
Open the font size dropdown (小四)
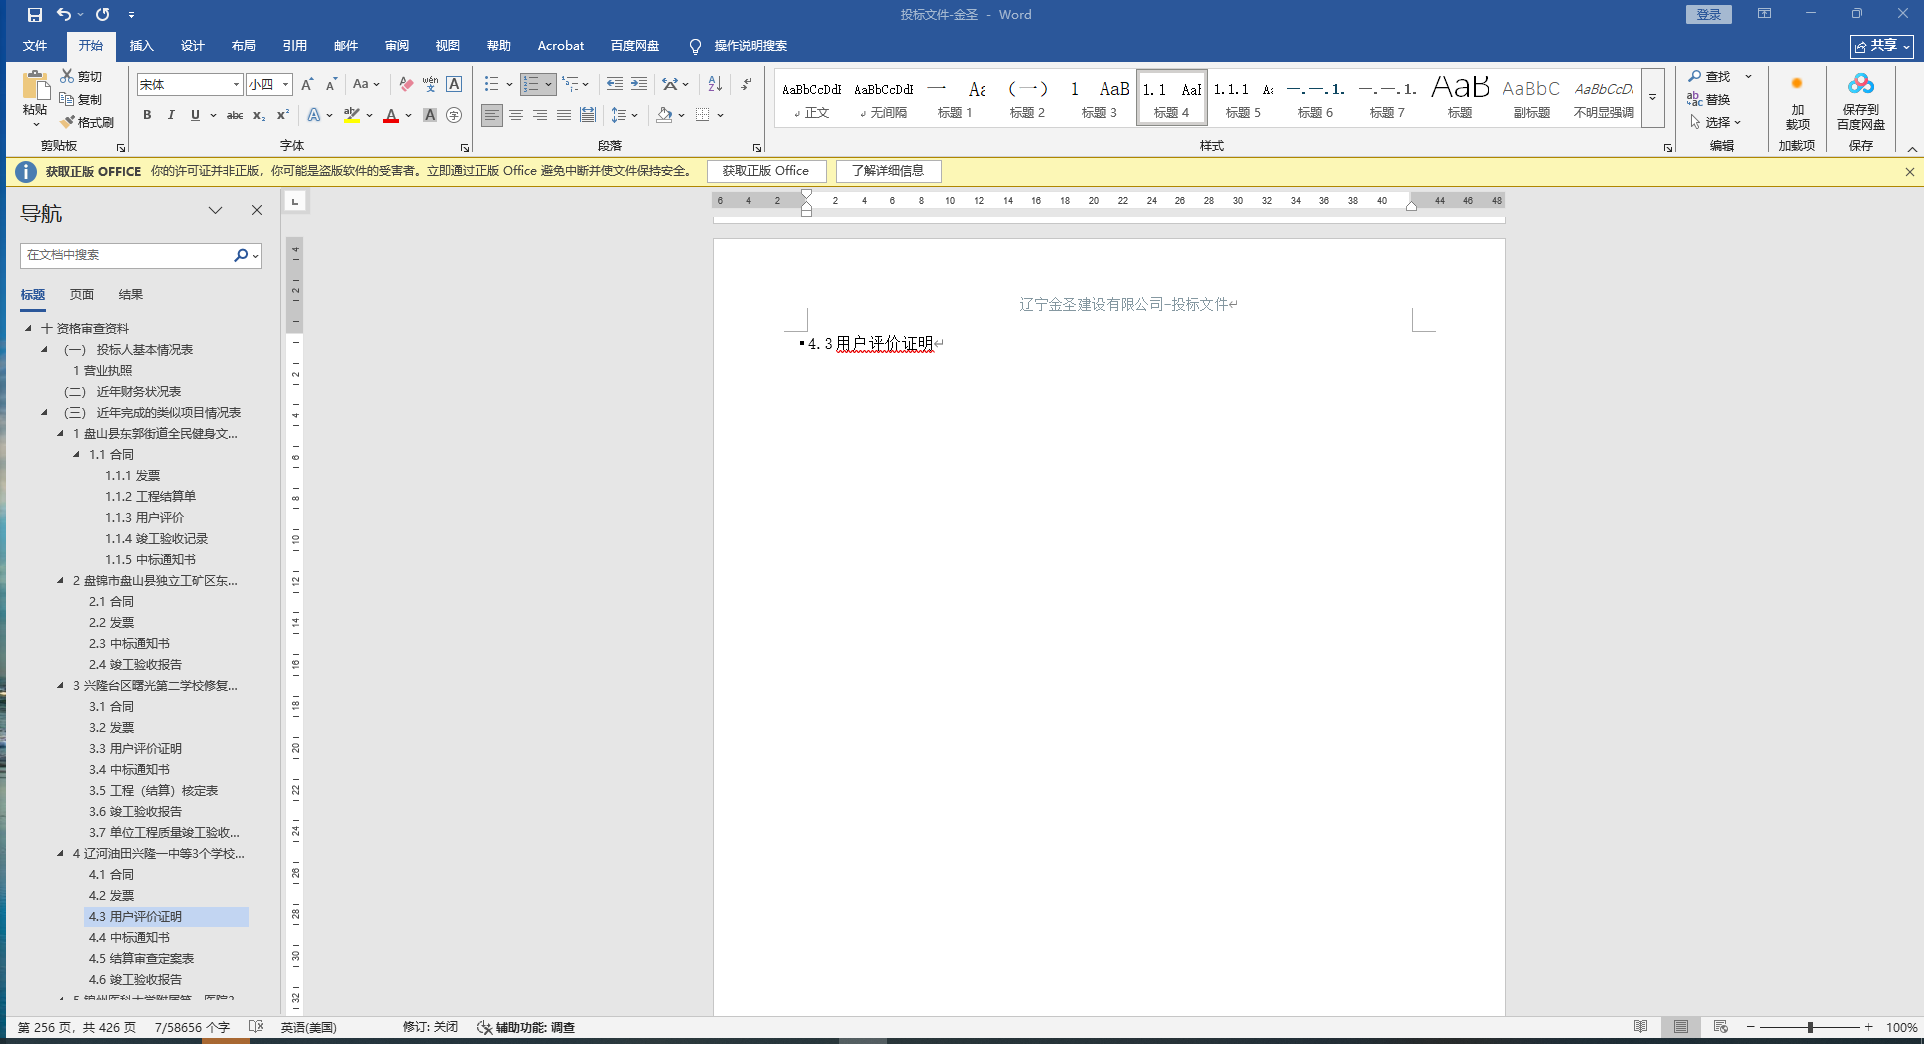point(285,85)
